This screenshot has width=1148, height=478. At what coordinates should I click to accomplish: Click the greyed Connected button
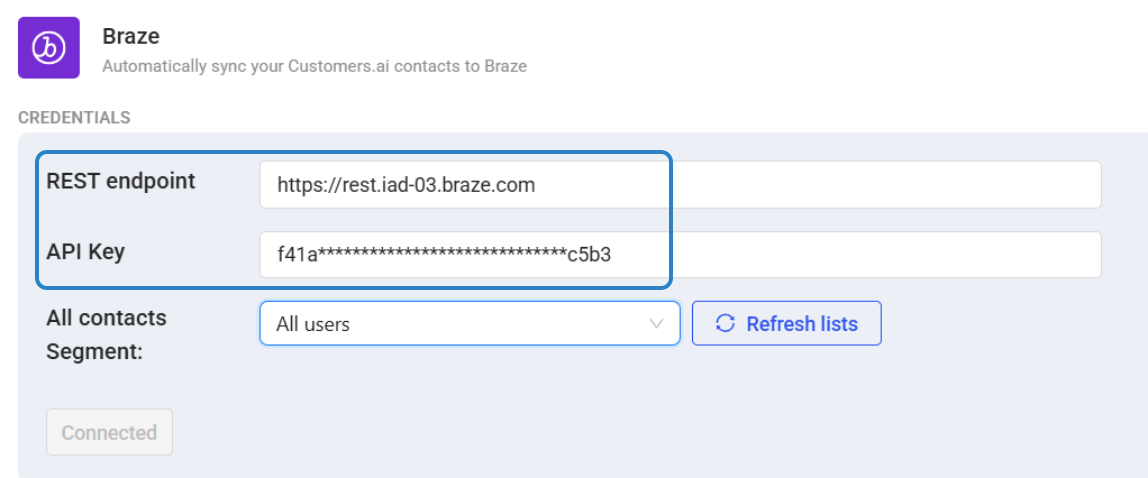tap(109, 433)
